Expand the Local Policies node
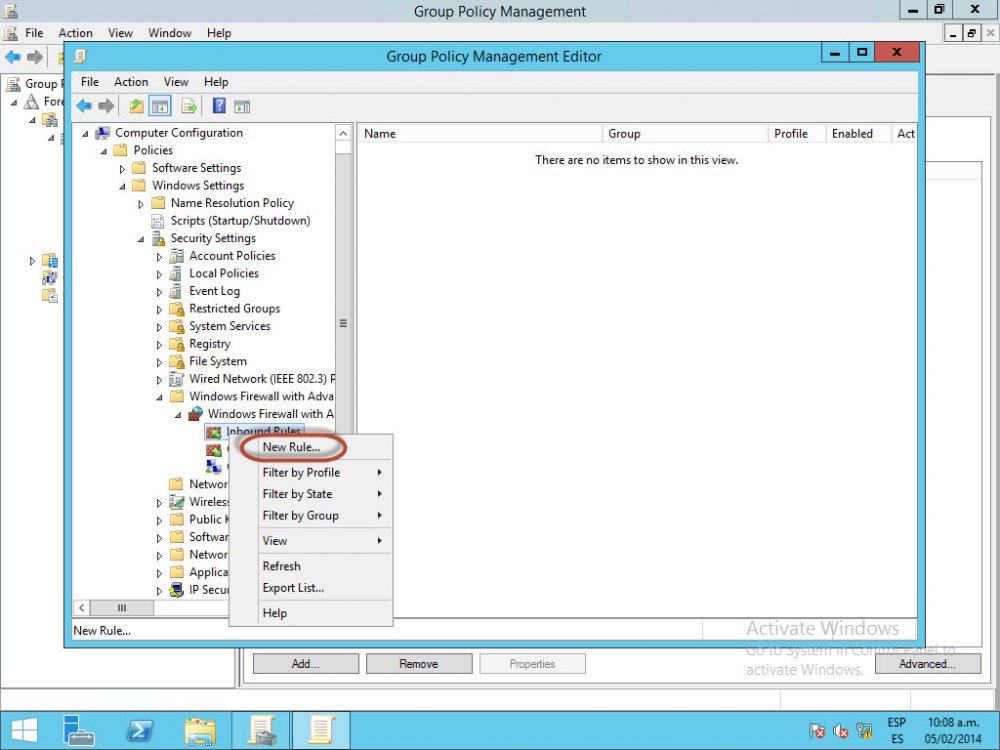The width and height of the screenshot is (1000, 750). coord(159,274)
